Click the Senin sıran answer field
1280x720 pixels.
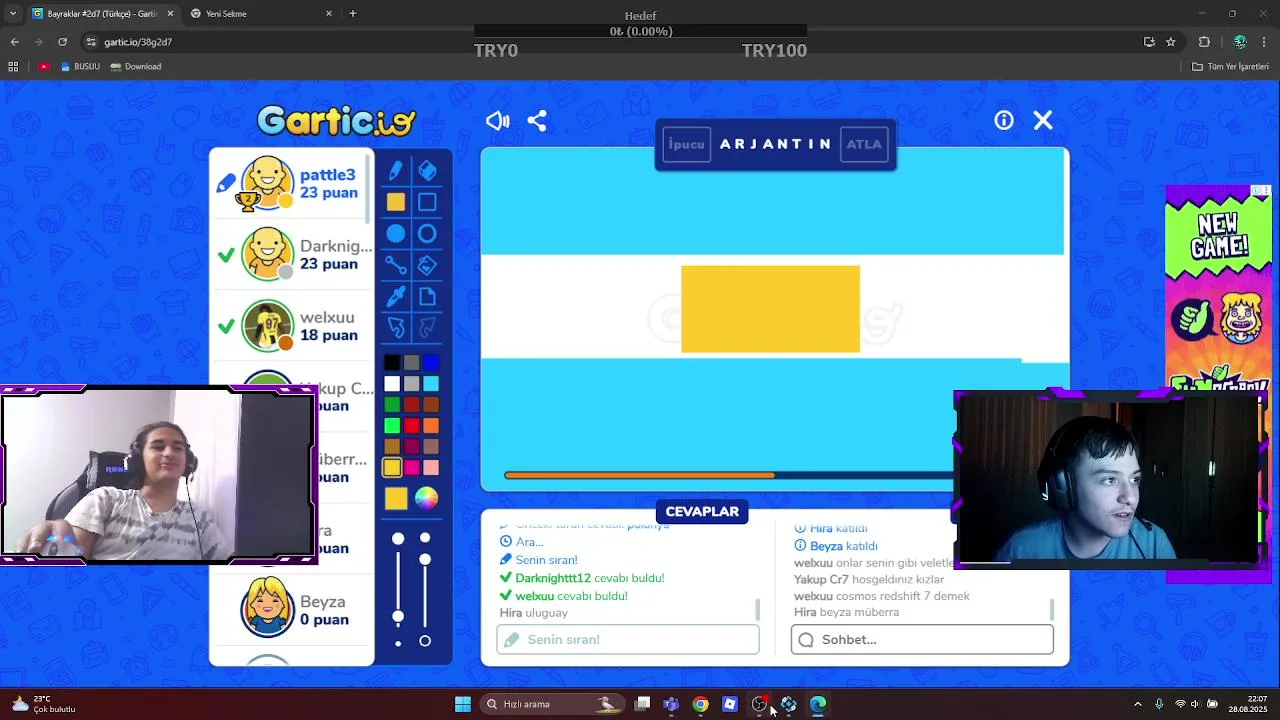(628, 639)
